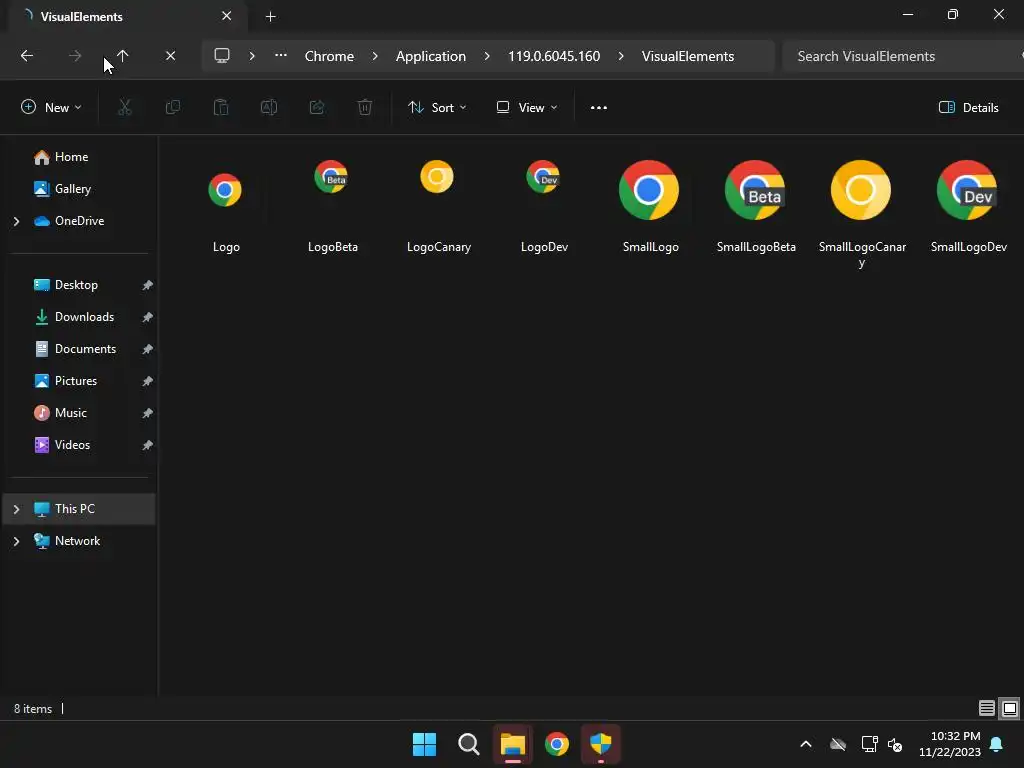The width and height of the screenshot is (1024, 768).
Task: Open Music quick access folder
Action: [71, 413]
